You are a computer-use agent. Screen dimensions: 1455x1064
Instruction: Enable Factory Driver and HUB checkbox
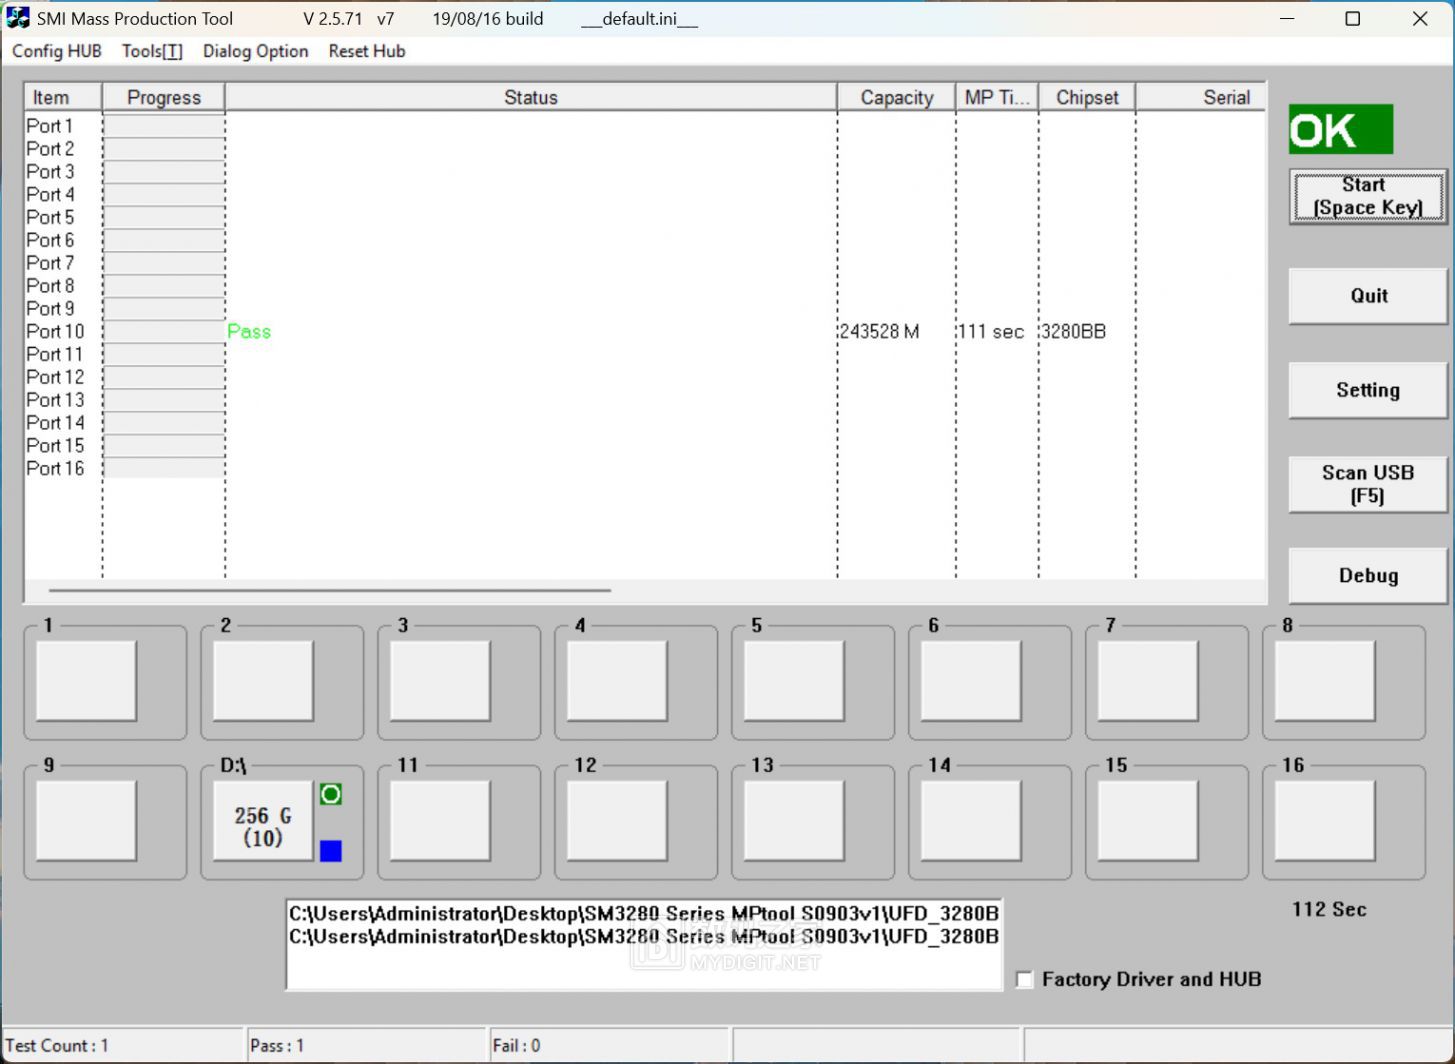[1025, 980]
